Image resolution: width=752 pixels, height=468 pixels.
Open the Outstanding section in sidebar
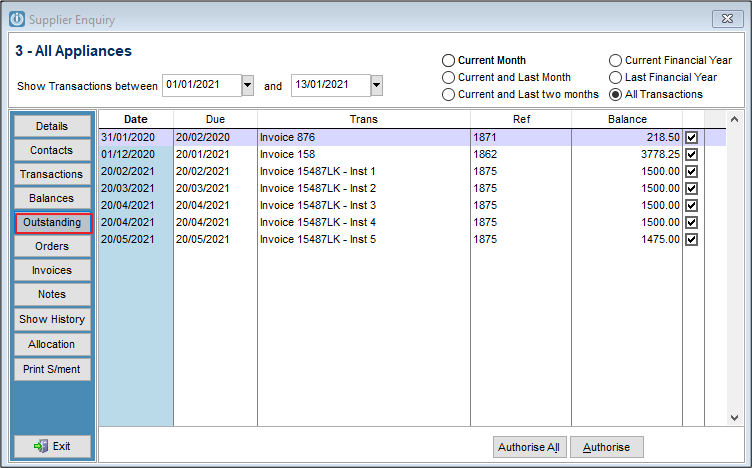click(x=52, y=222)
